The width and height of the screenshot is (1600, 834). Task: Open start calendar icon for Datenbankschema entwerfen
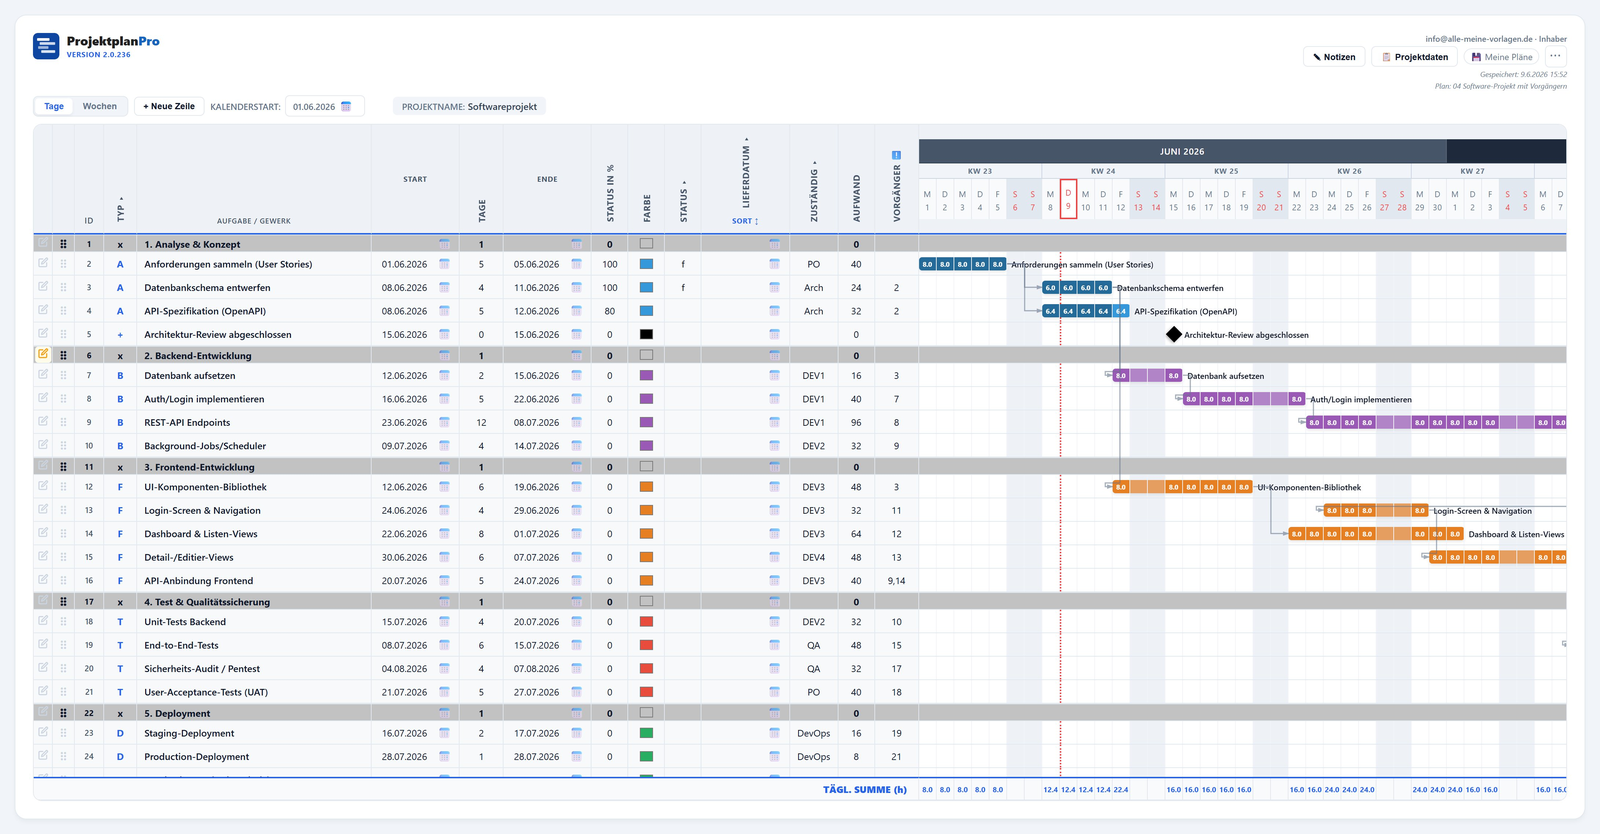click(x=444, y=288)
